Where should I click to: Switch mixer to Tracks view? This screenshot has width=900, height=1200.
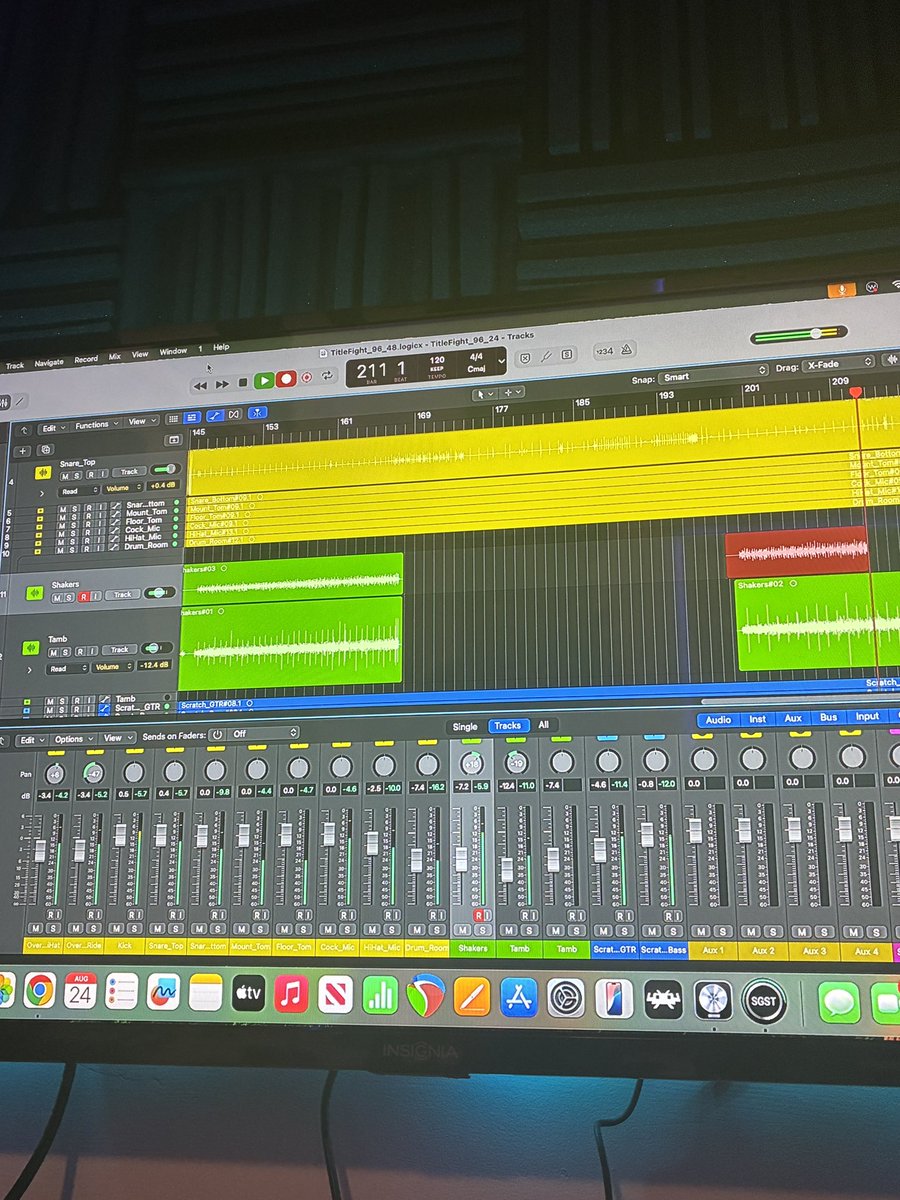tap(508, 725)
